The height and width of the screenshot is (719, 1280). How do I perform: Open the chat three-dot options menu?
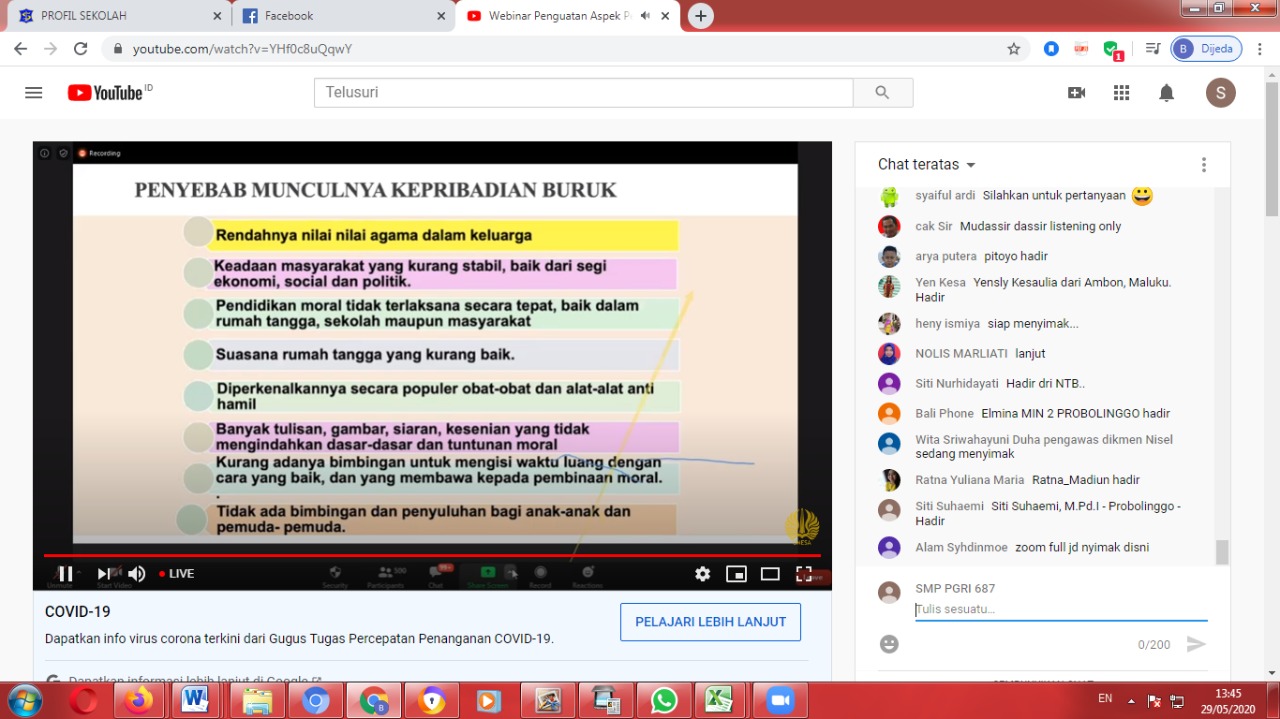(x=1204, y=165)
